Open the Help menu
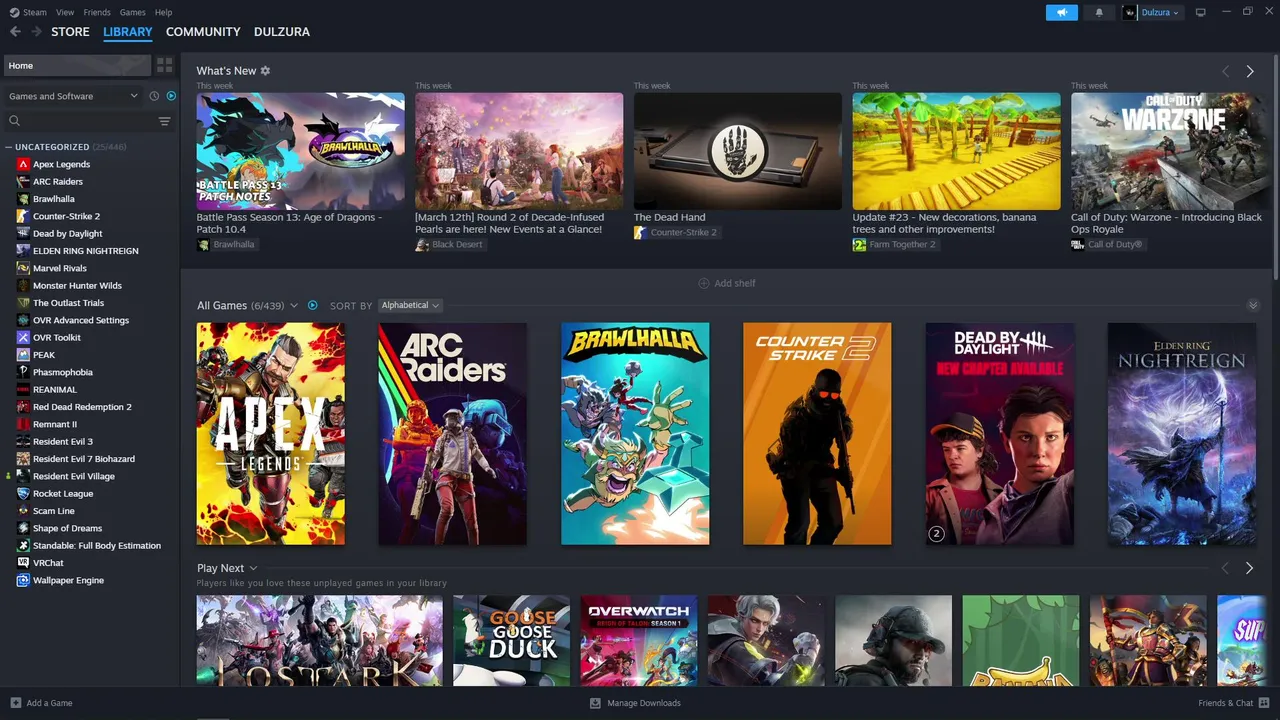1280x720 pixels. pyautogui.click(x=163, y=12)
